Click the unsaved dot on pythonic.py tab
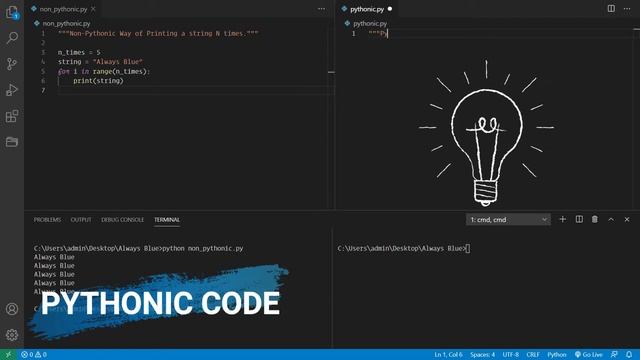640x360 pixels. 390,9
